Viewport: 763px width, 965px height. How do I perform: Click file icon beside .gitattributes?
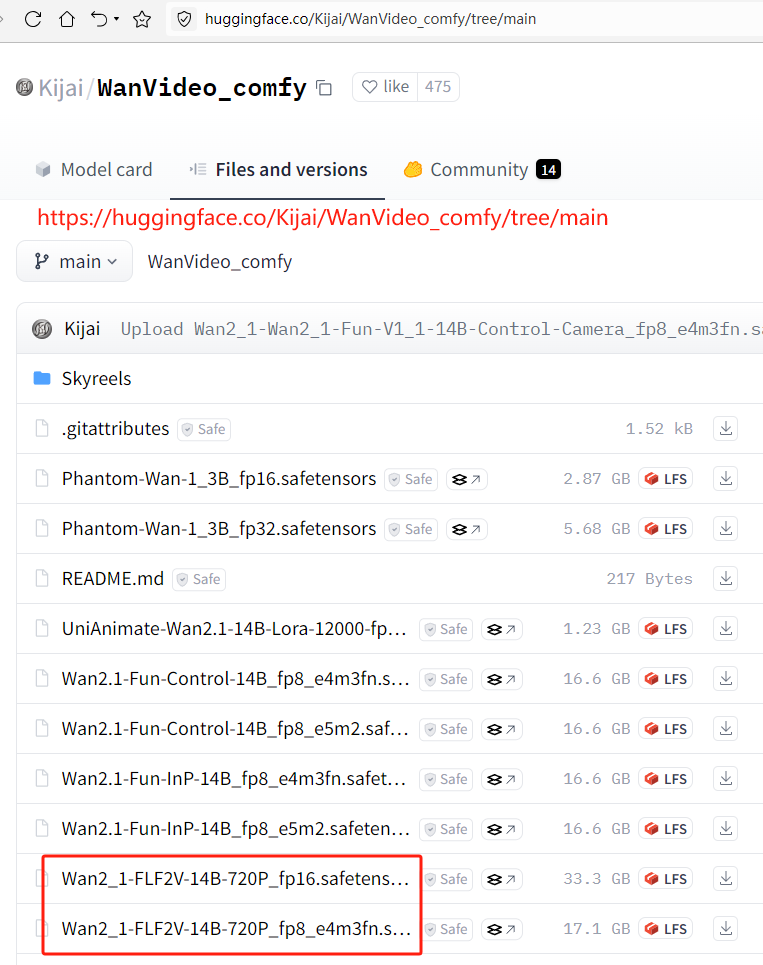(x=42, y=428)
